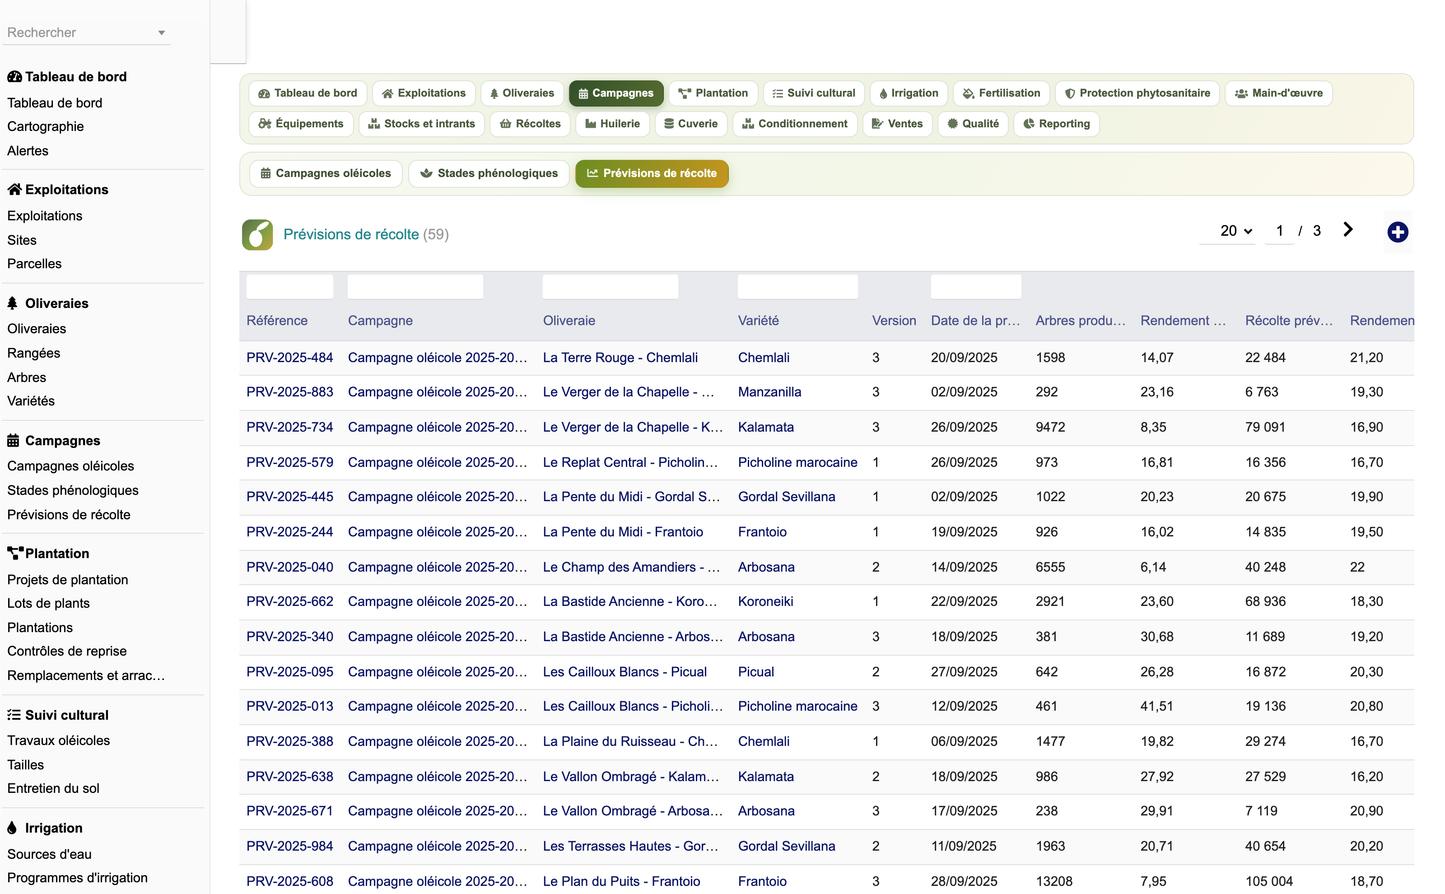The height and width of the screenshot is (894, 1445).
Task: Open the Fertilisation top tab
Action: [1001, 93]
